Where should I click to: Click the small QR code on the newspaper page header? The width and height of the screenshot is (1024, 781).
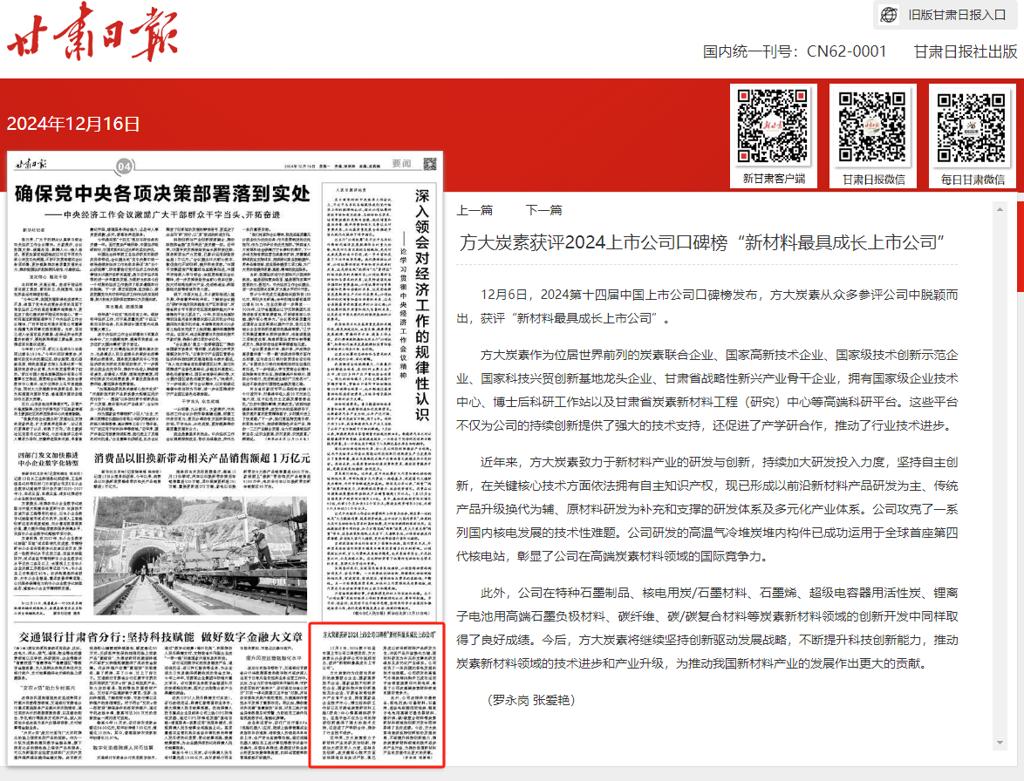coord(430,164)
